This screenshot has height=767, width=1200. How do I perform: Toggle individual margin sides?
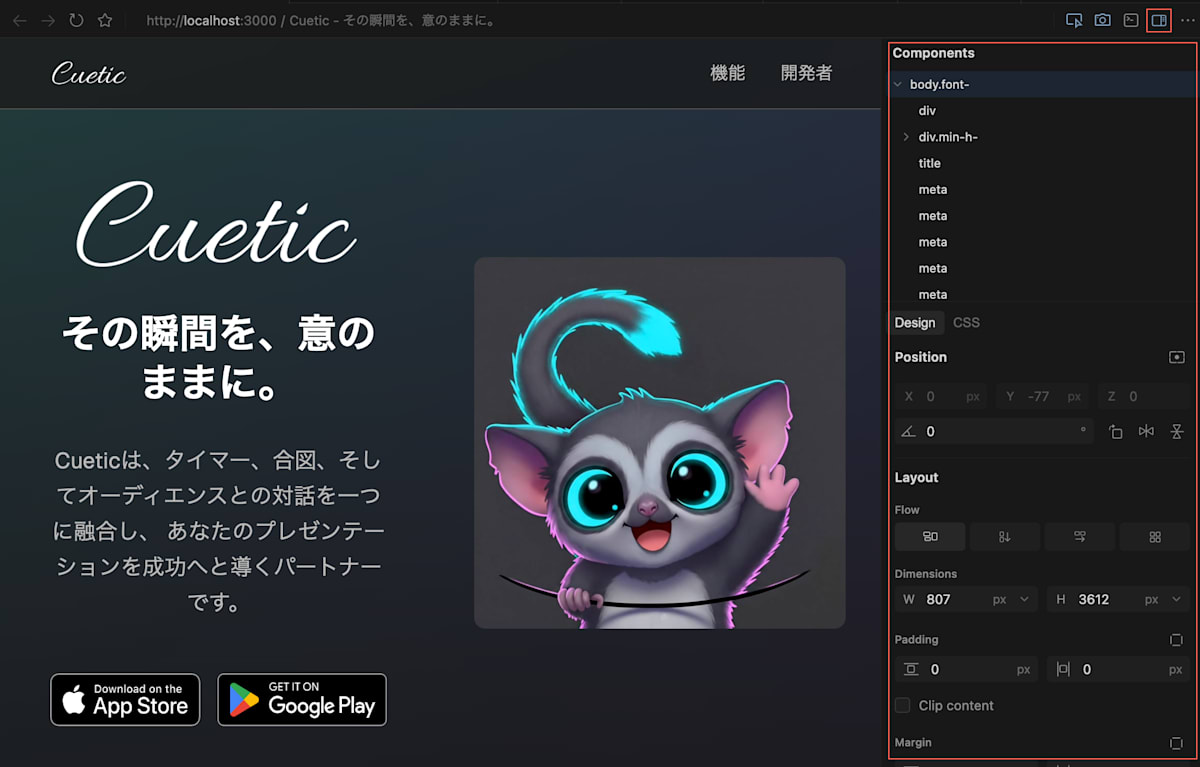[x=1176, y=743]
